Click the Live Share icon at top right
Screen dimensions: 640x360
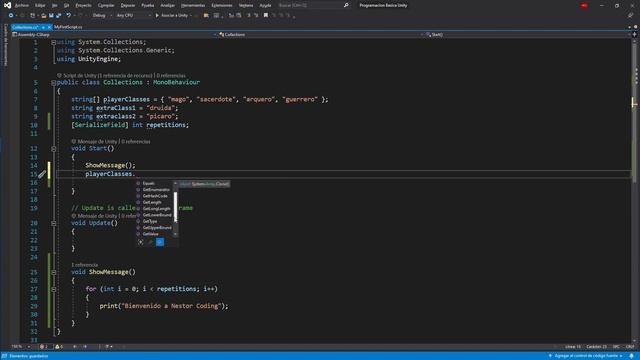click(x=630, y=16)
